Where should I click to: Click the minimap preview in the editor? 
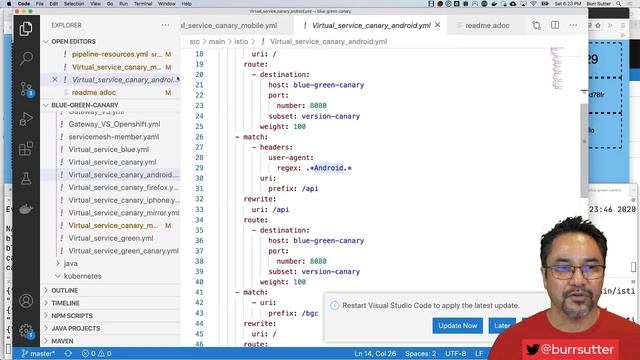coord(557,68)
